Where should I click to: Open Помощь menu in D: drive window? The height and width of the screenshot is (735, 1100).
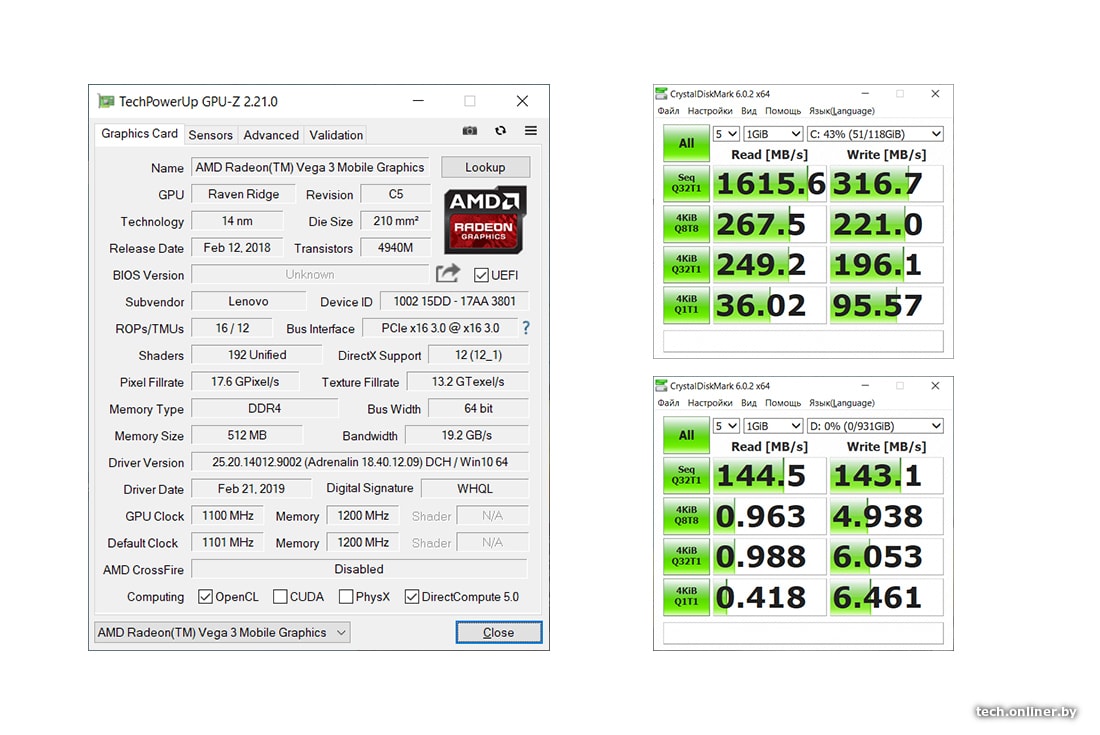tap(783, 403)
